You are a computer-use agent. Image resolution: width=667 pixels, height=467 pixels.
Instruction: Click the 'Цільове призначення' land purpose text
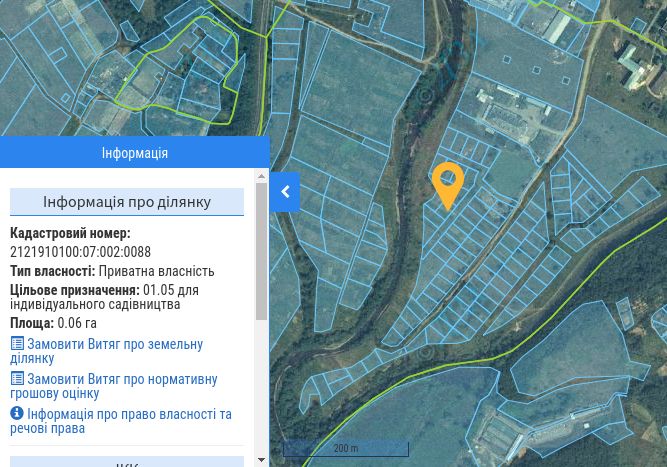tap(104, 297)
